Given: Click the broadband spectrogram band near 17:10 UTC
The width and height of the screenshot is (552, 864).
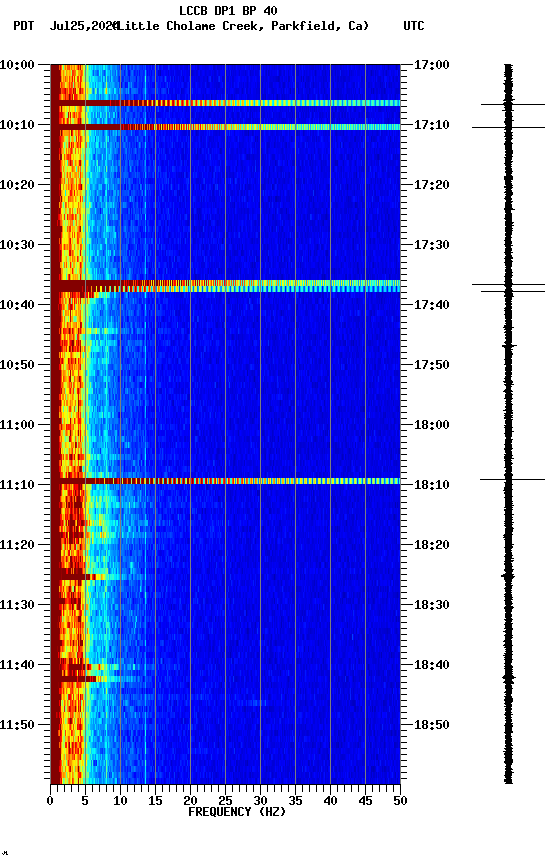Looking at the screenshot, I should [x=225, y=127].
